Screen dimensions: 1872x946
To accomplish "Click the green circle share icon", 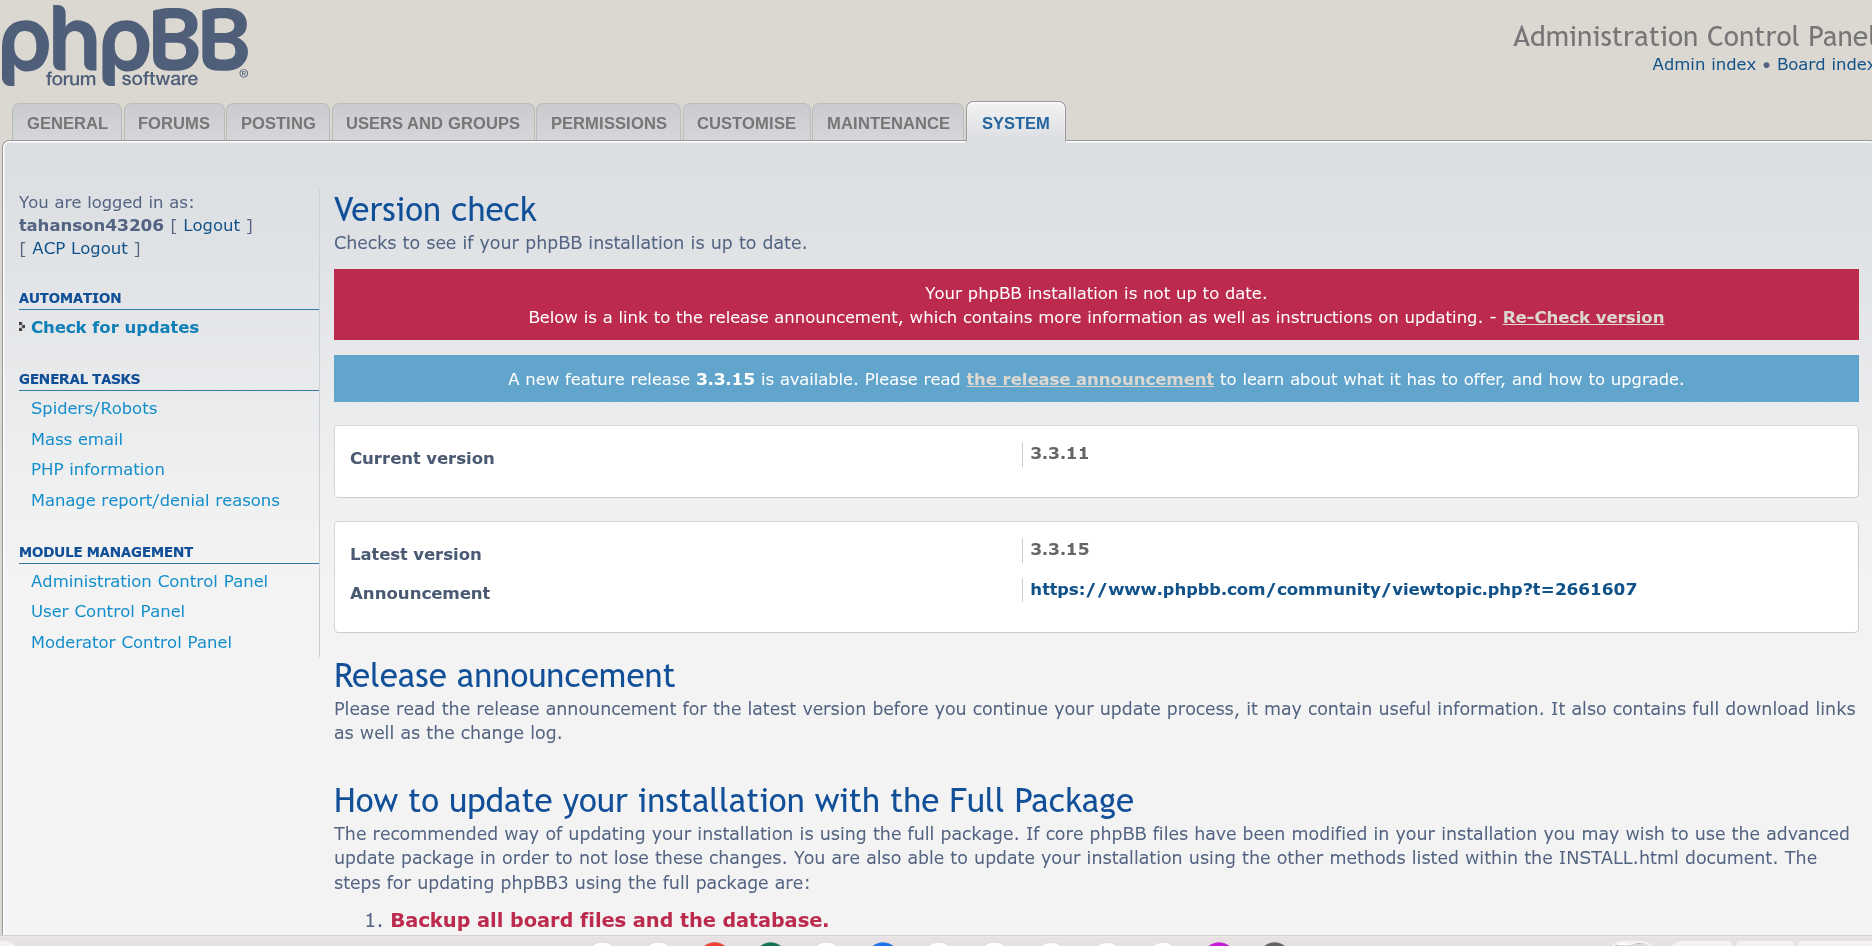I will [770, 944].
